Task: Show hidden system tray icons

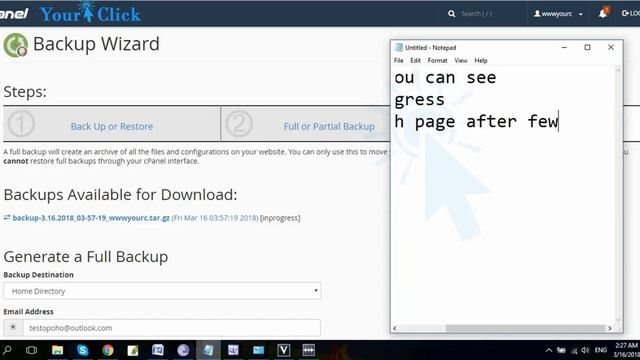Action: click(x=549, y=350)
